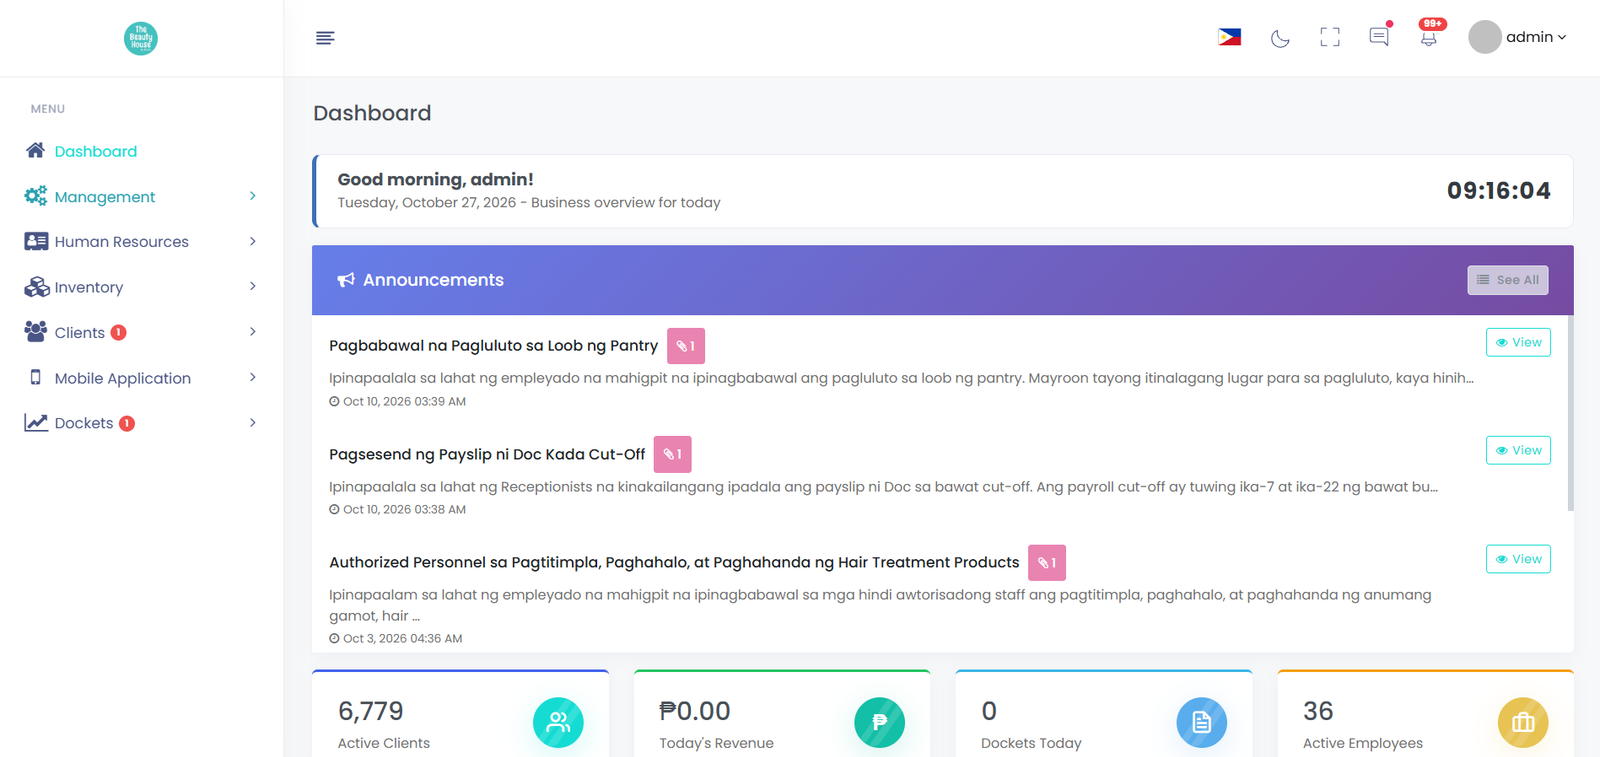This screenshot has height=757, width=1600.
Task: Enter fullscreen mode icon
Action: click(x=1330, y=38)
